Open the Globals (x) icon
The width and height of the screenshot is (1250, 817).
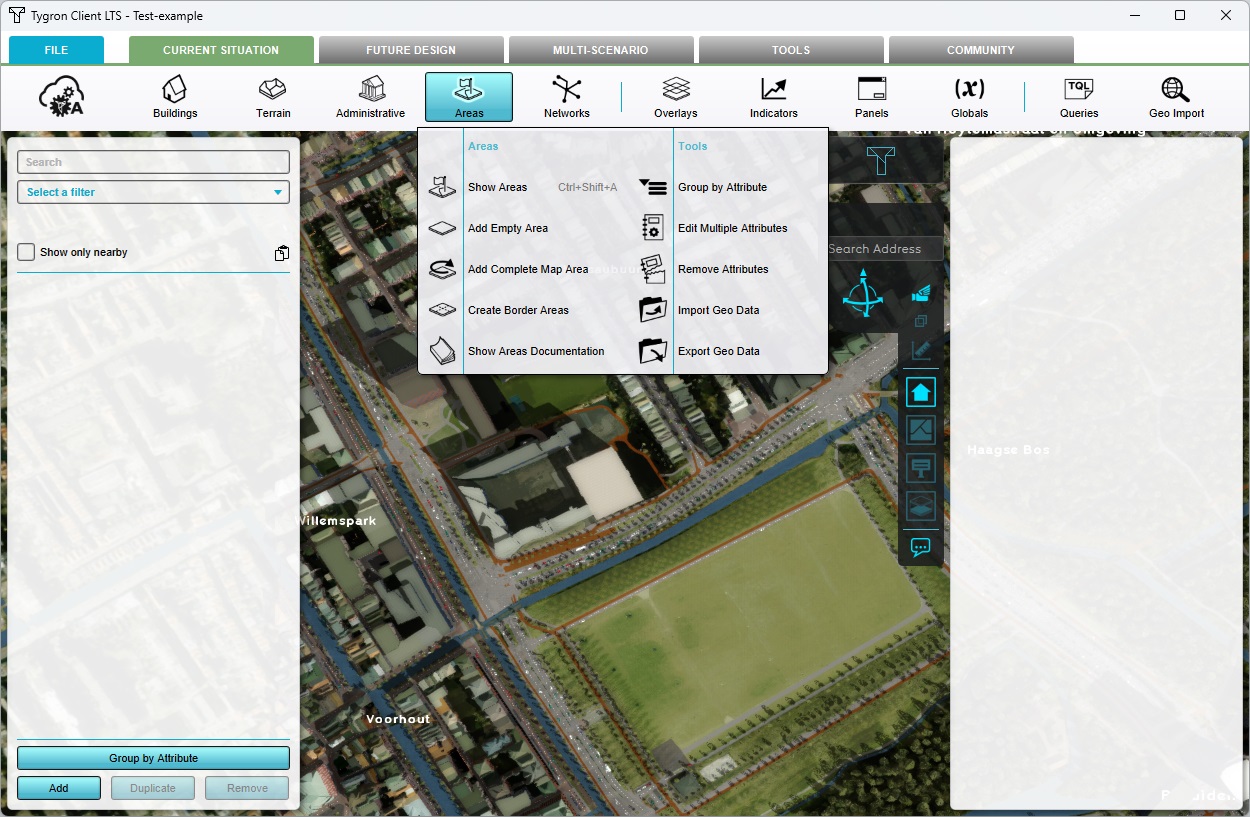[x=969, y=91]
